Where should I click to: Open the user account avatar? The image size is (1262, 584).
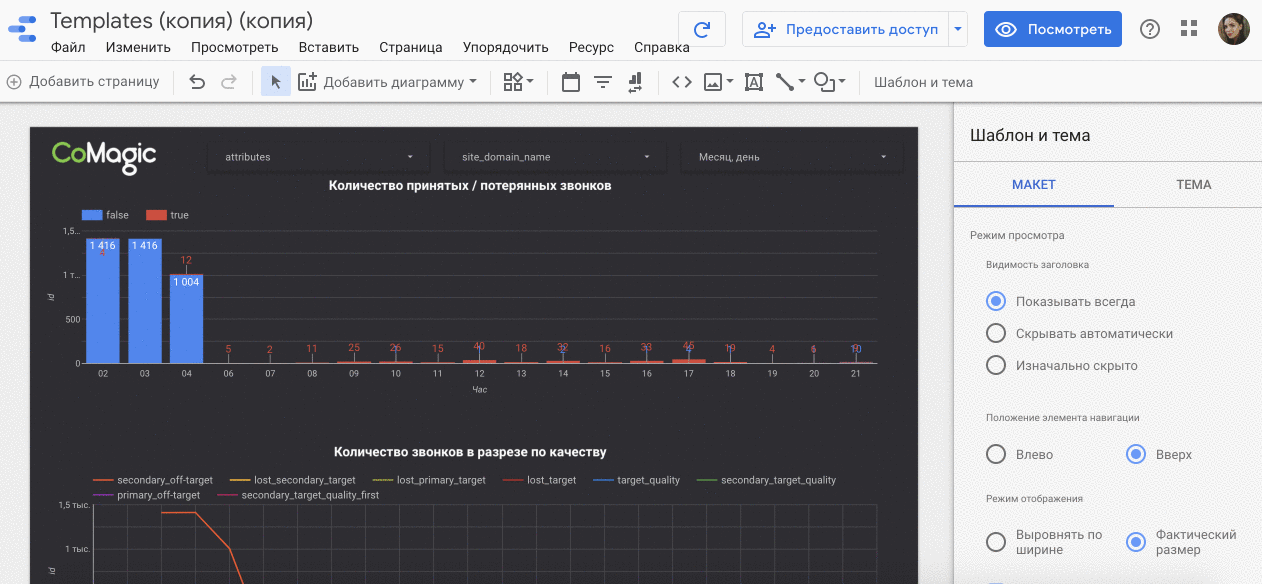(x=1233, y=29)
